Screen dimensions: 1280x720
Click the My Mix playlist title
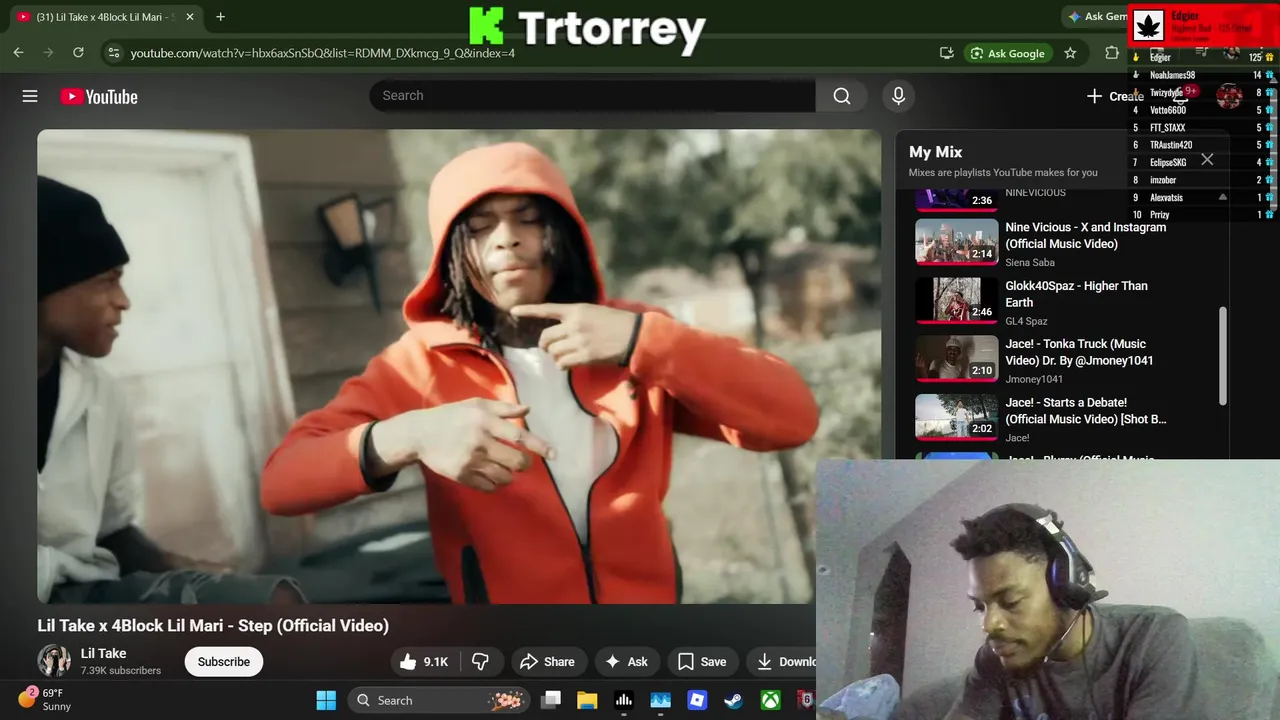pos(935,152)
